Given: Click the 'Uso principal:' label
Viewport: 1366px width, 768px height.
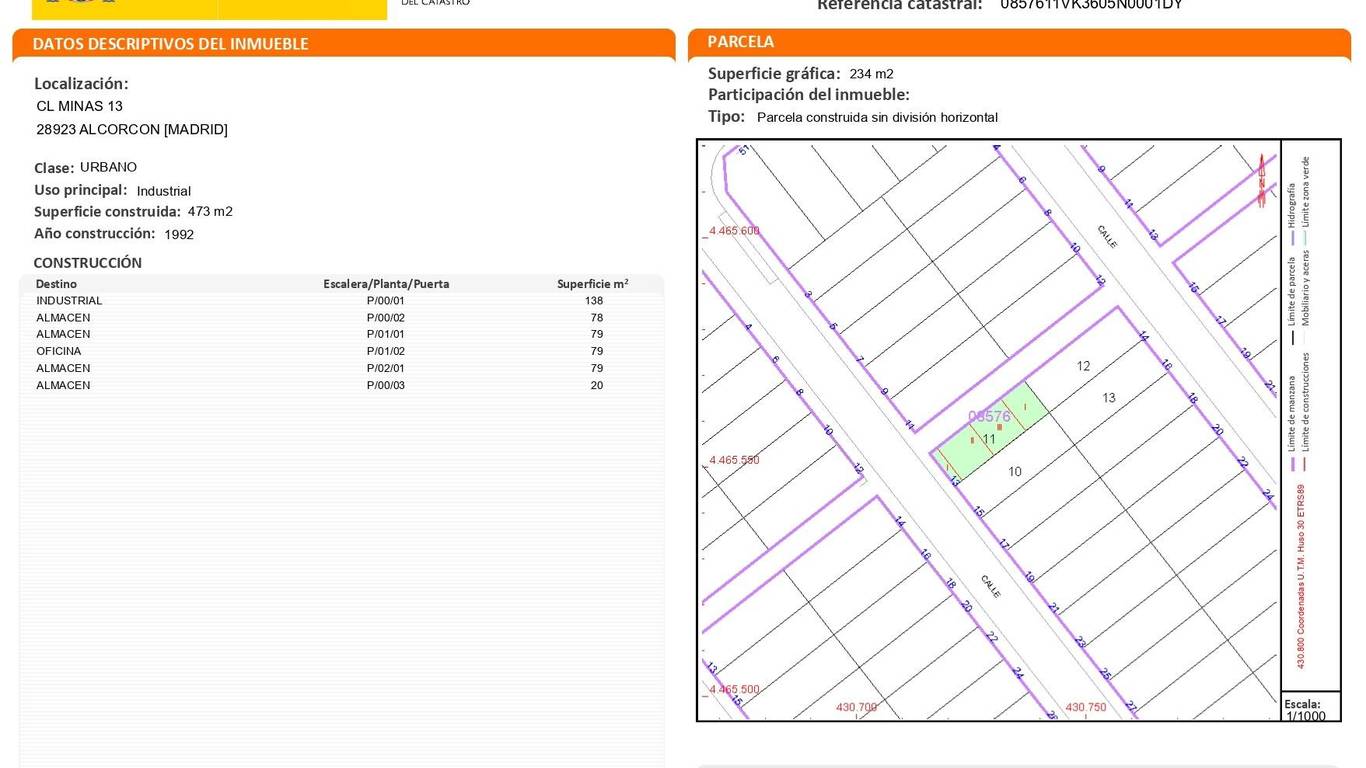Looking at the screenshot, I should pyautogui.click(x=81, y=190).
